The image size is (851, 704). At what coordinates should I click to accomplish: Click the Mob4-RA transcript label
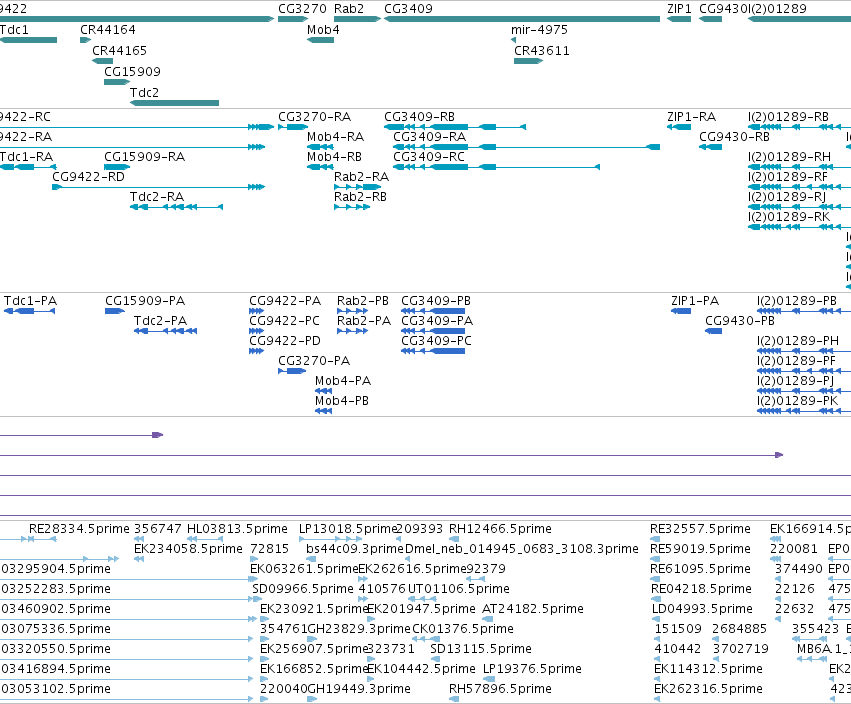(335, 137)
